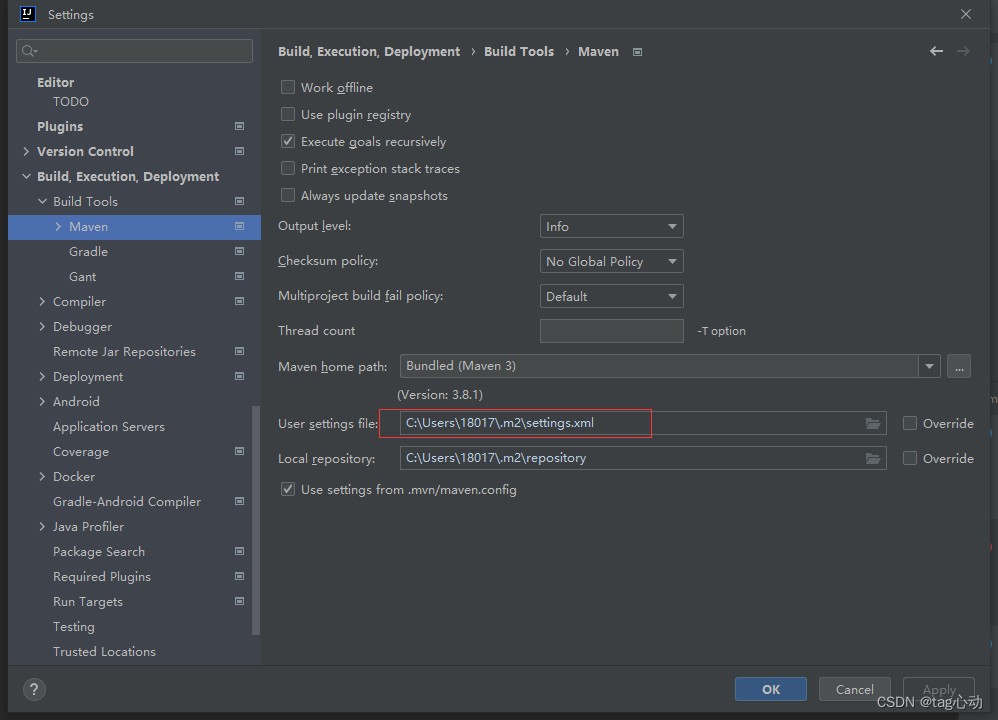998x720 pixels.
Task: Expand the Compiler tree node
Action: click(42, 301)
